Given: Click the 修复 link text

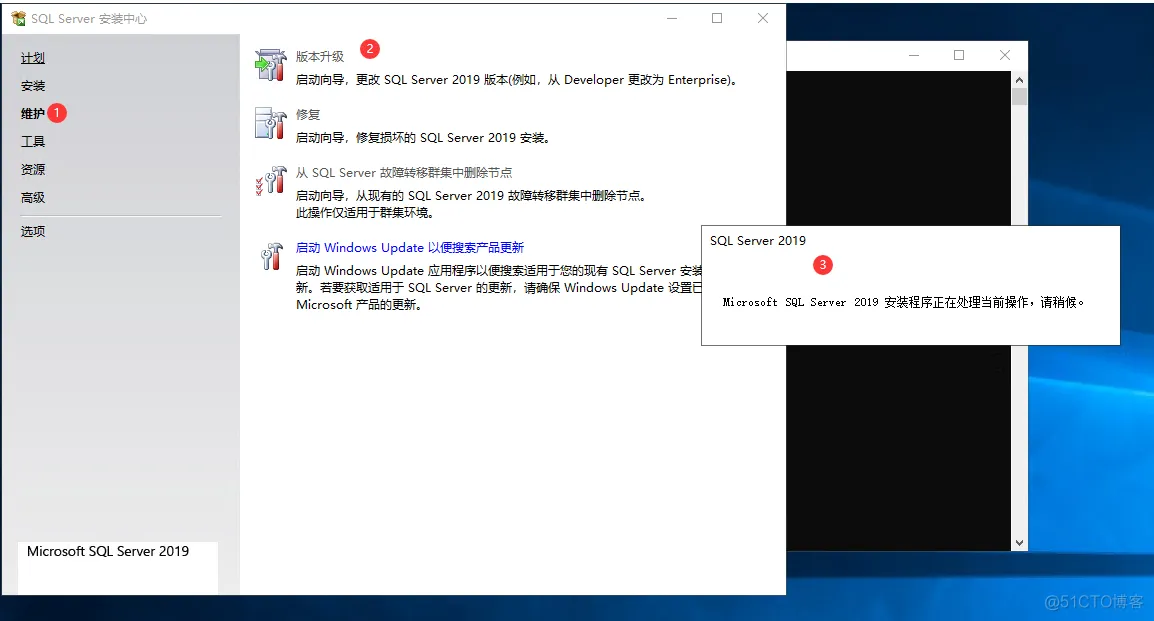Looking at the screenshot, I should (x=308, y=115).
